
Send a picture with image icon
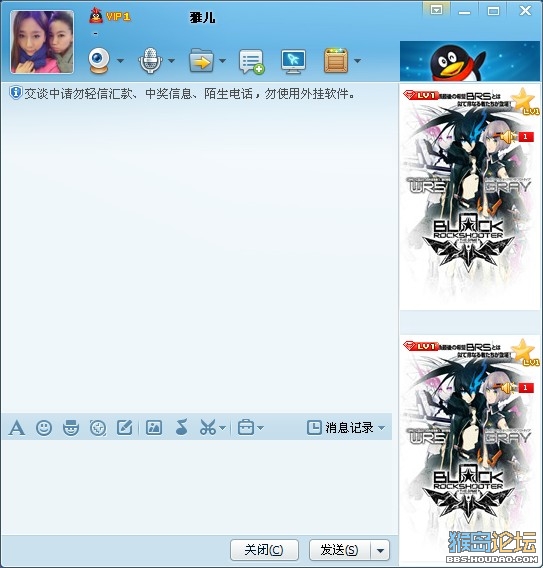click(x=154, y=427)
